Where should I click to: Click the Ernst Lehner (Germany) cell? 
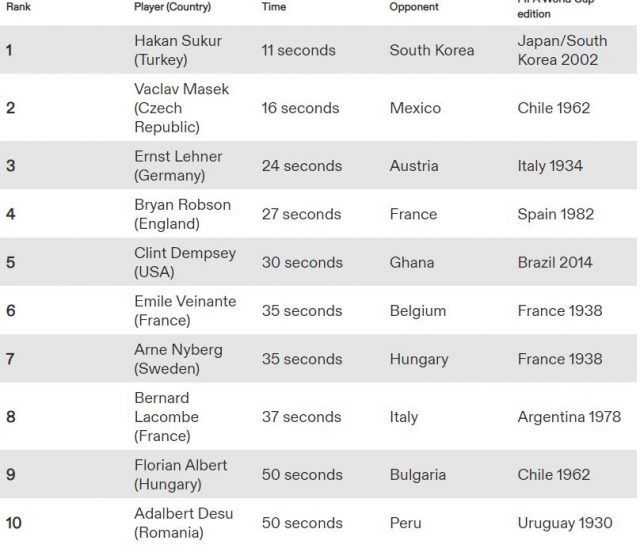click(178, 166)
